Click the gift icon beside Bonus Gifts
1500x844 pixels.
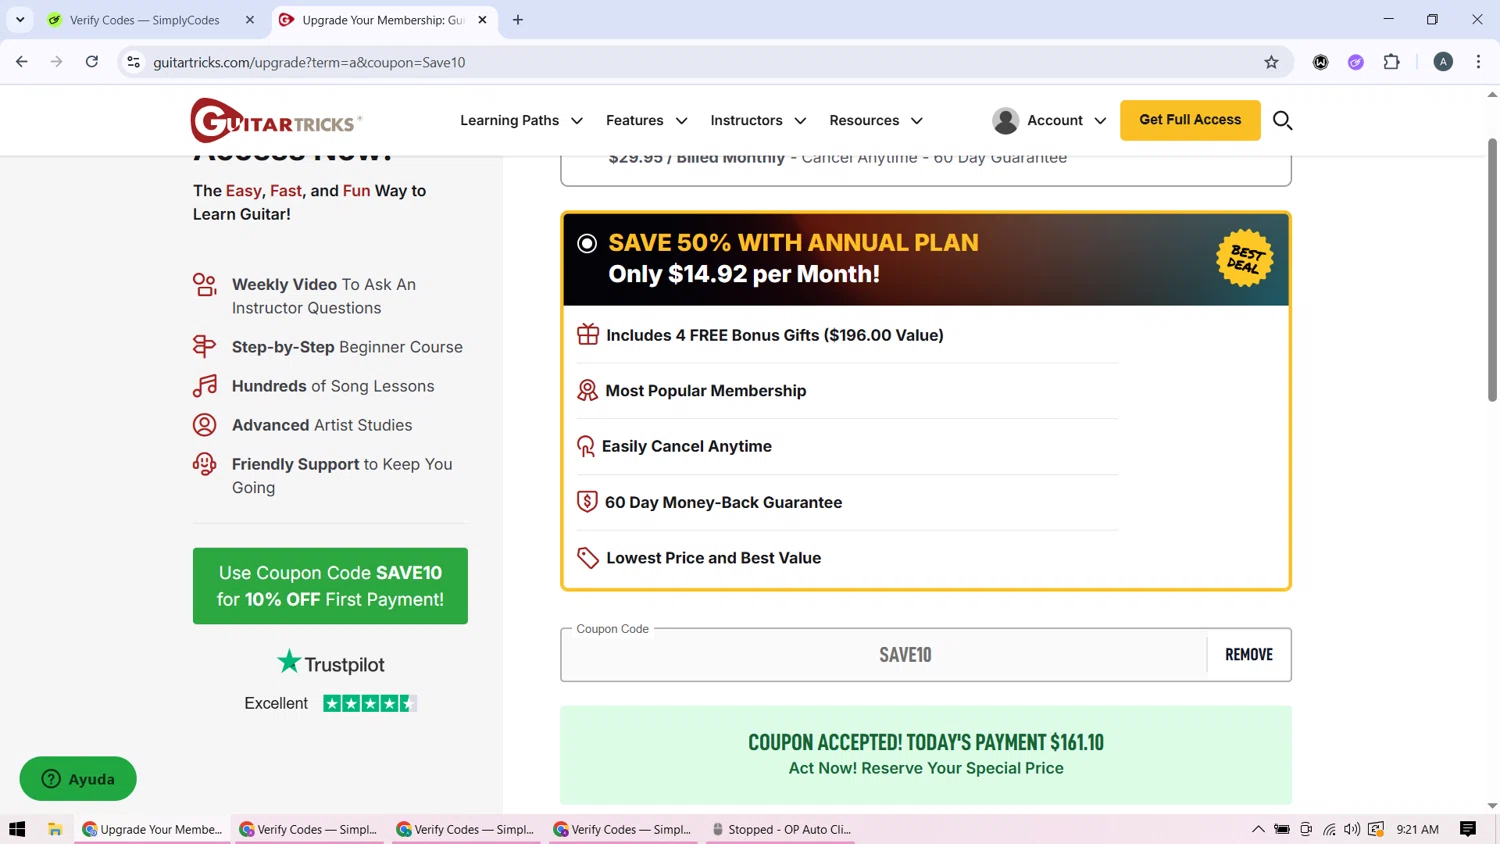point(588,335)
